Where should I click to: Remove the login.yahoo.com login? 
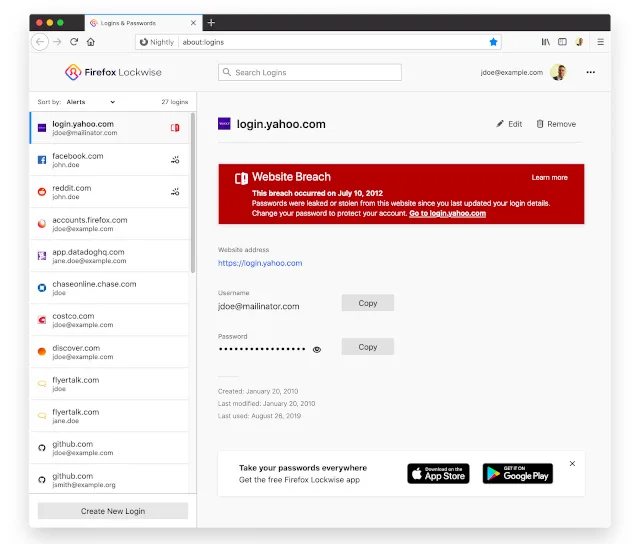pos(556,124)
